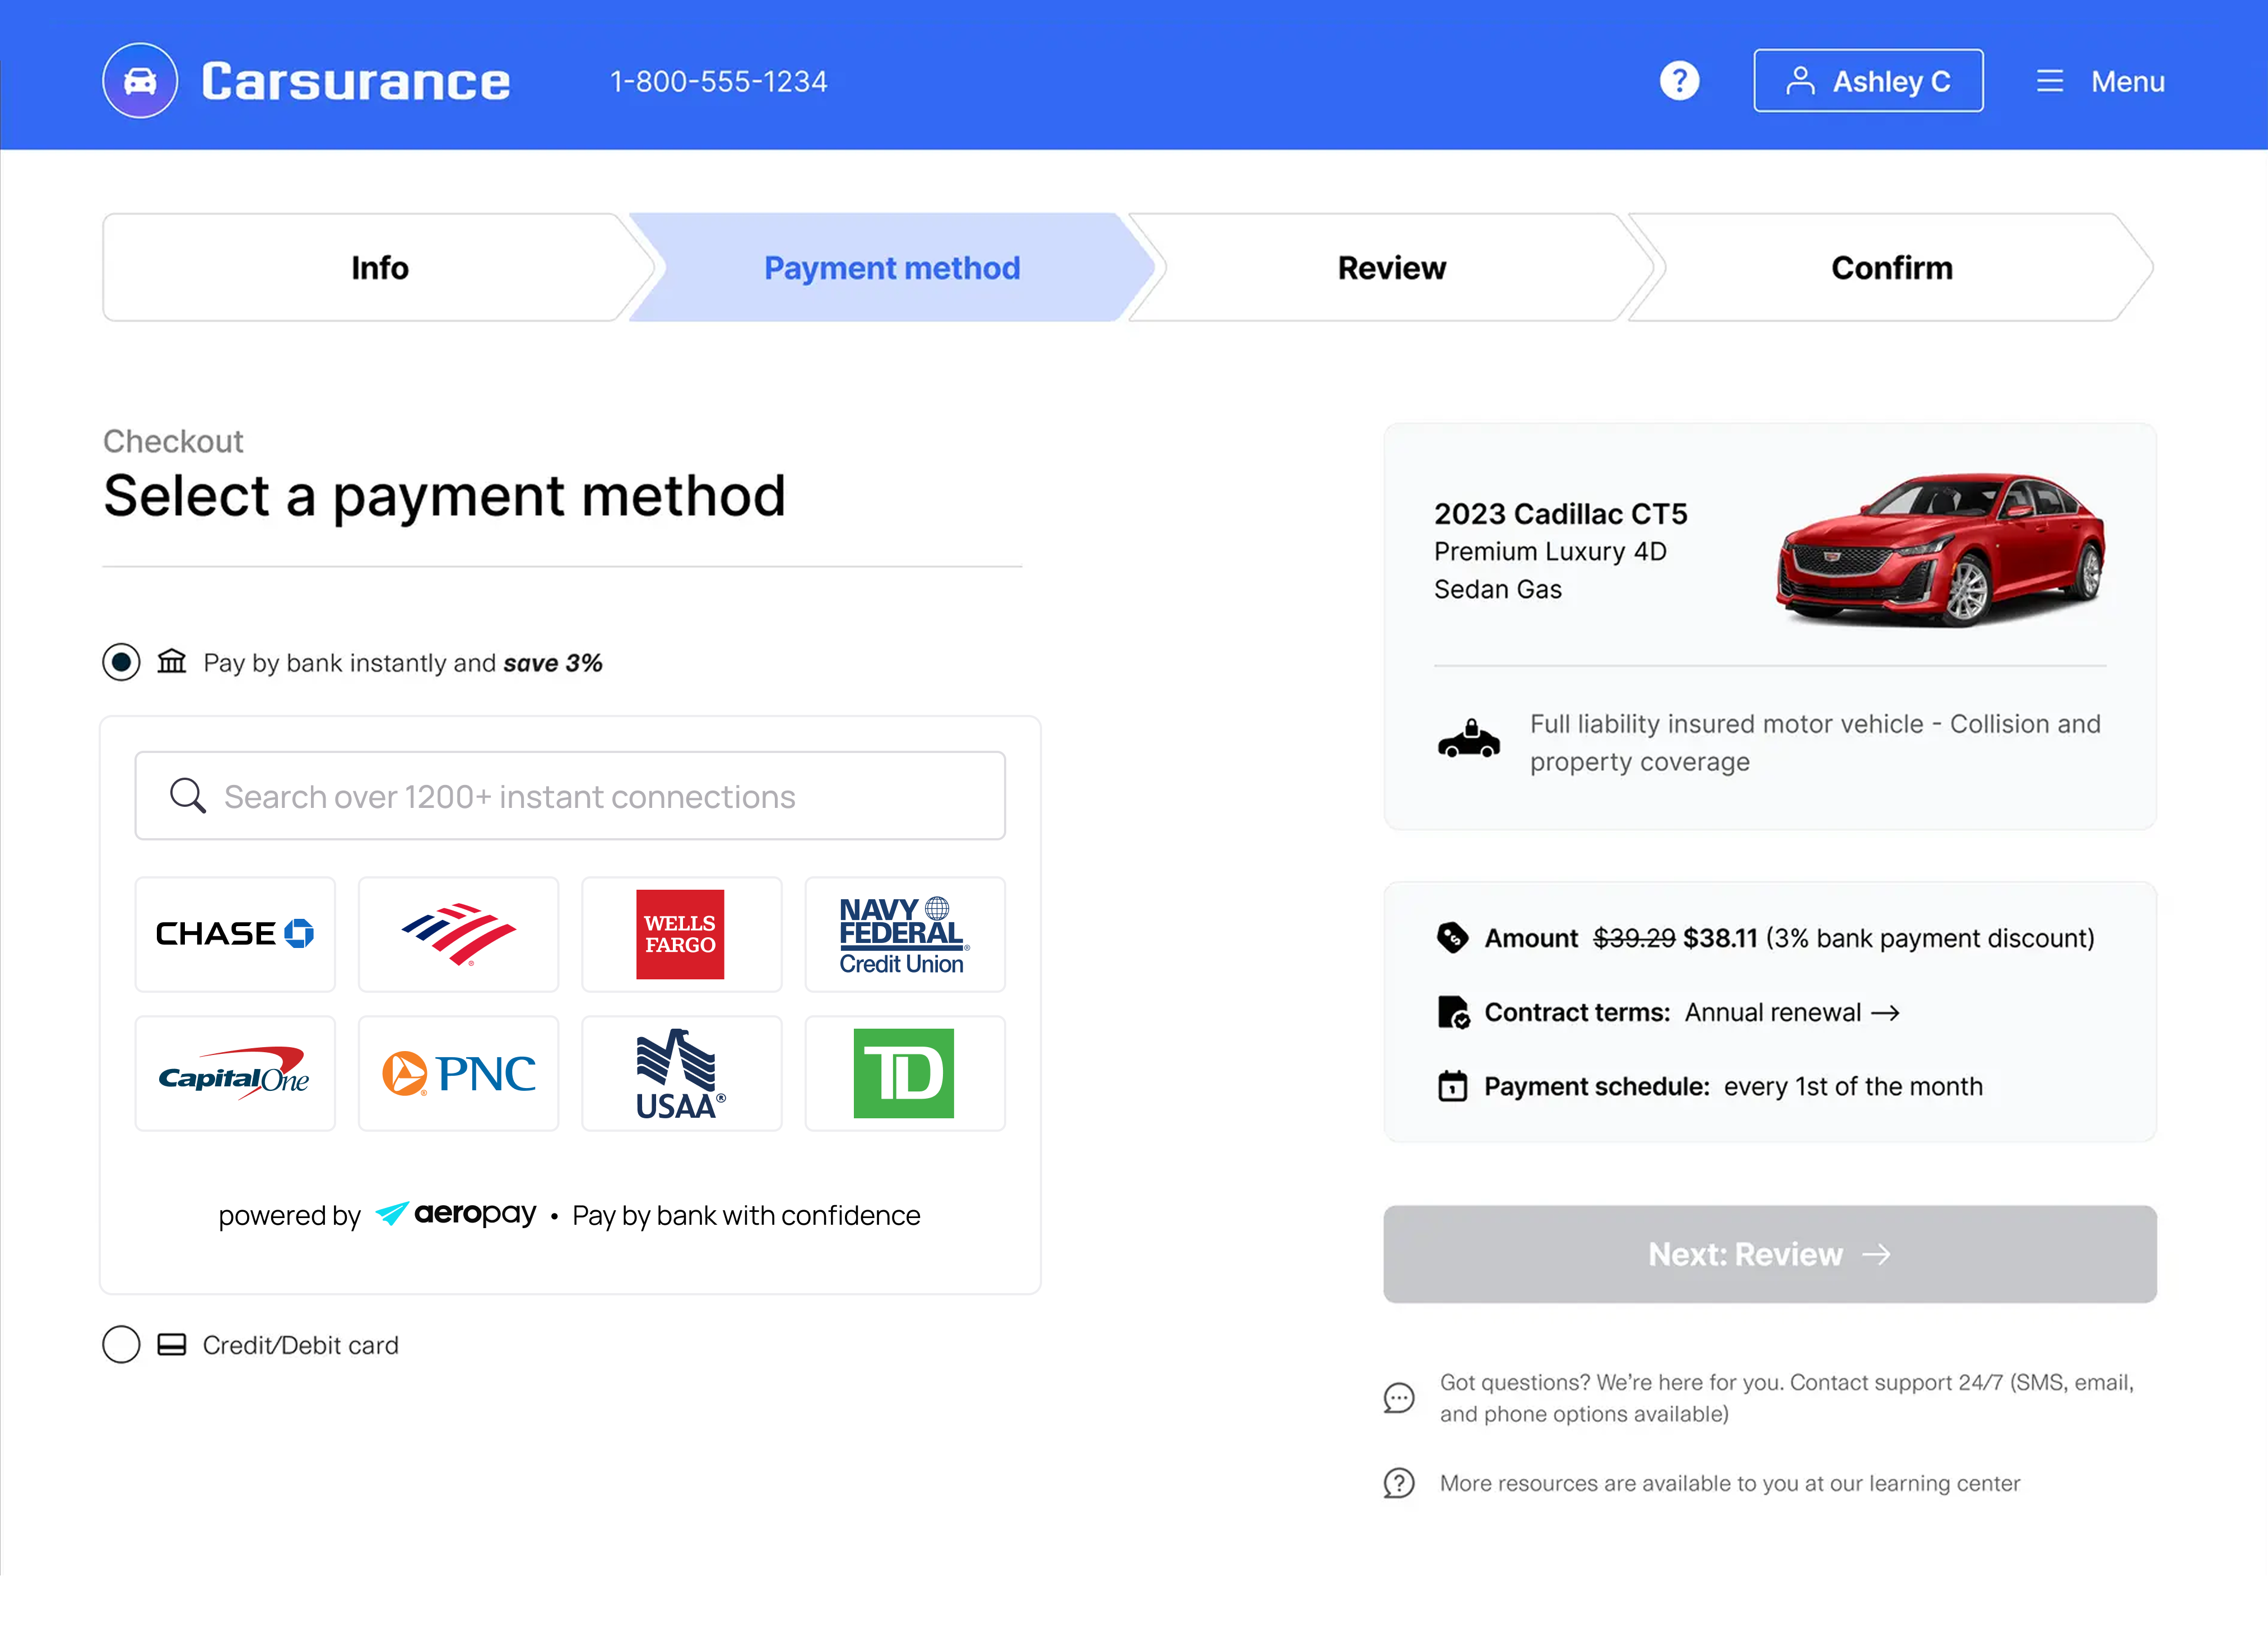Click the user profile icon beside Ashley C

point(1800,81)
